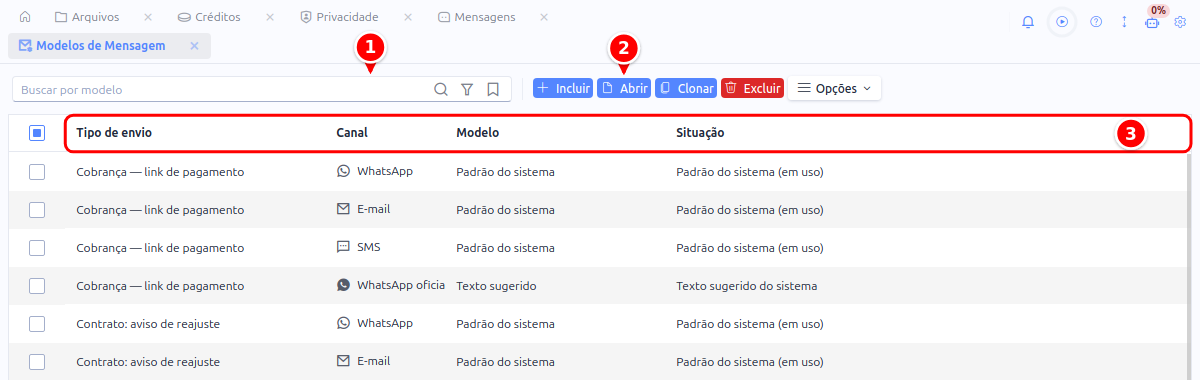Click E-mail envelope icon in Contrato row
Screen dimensions: 1200x380
(x=344, y=361)
